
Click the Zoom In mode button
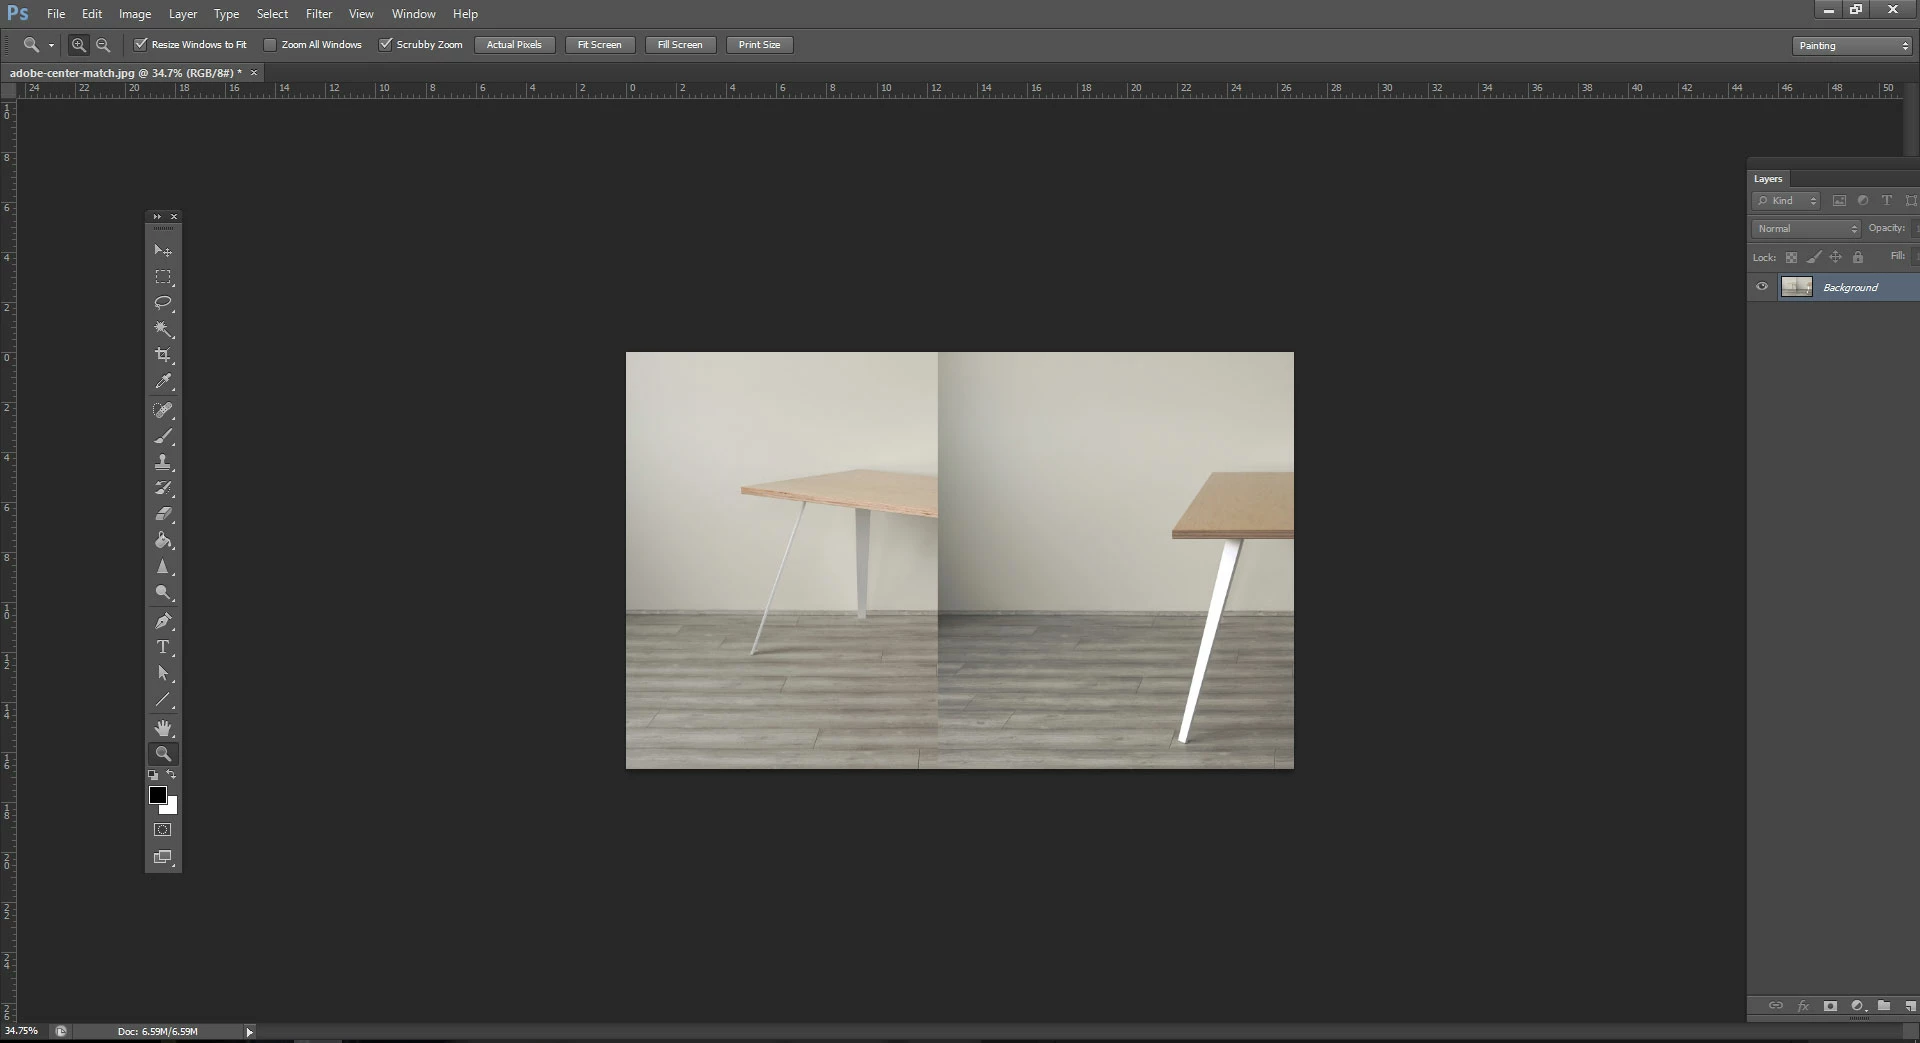[78, 45]
